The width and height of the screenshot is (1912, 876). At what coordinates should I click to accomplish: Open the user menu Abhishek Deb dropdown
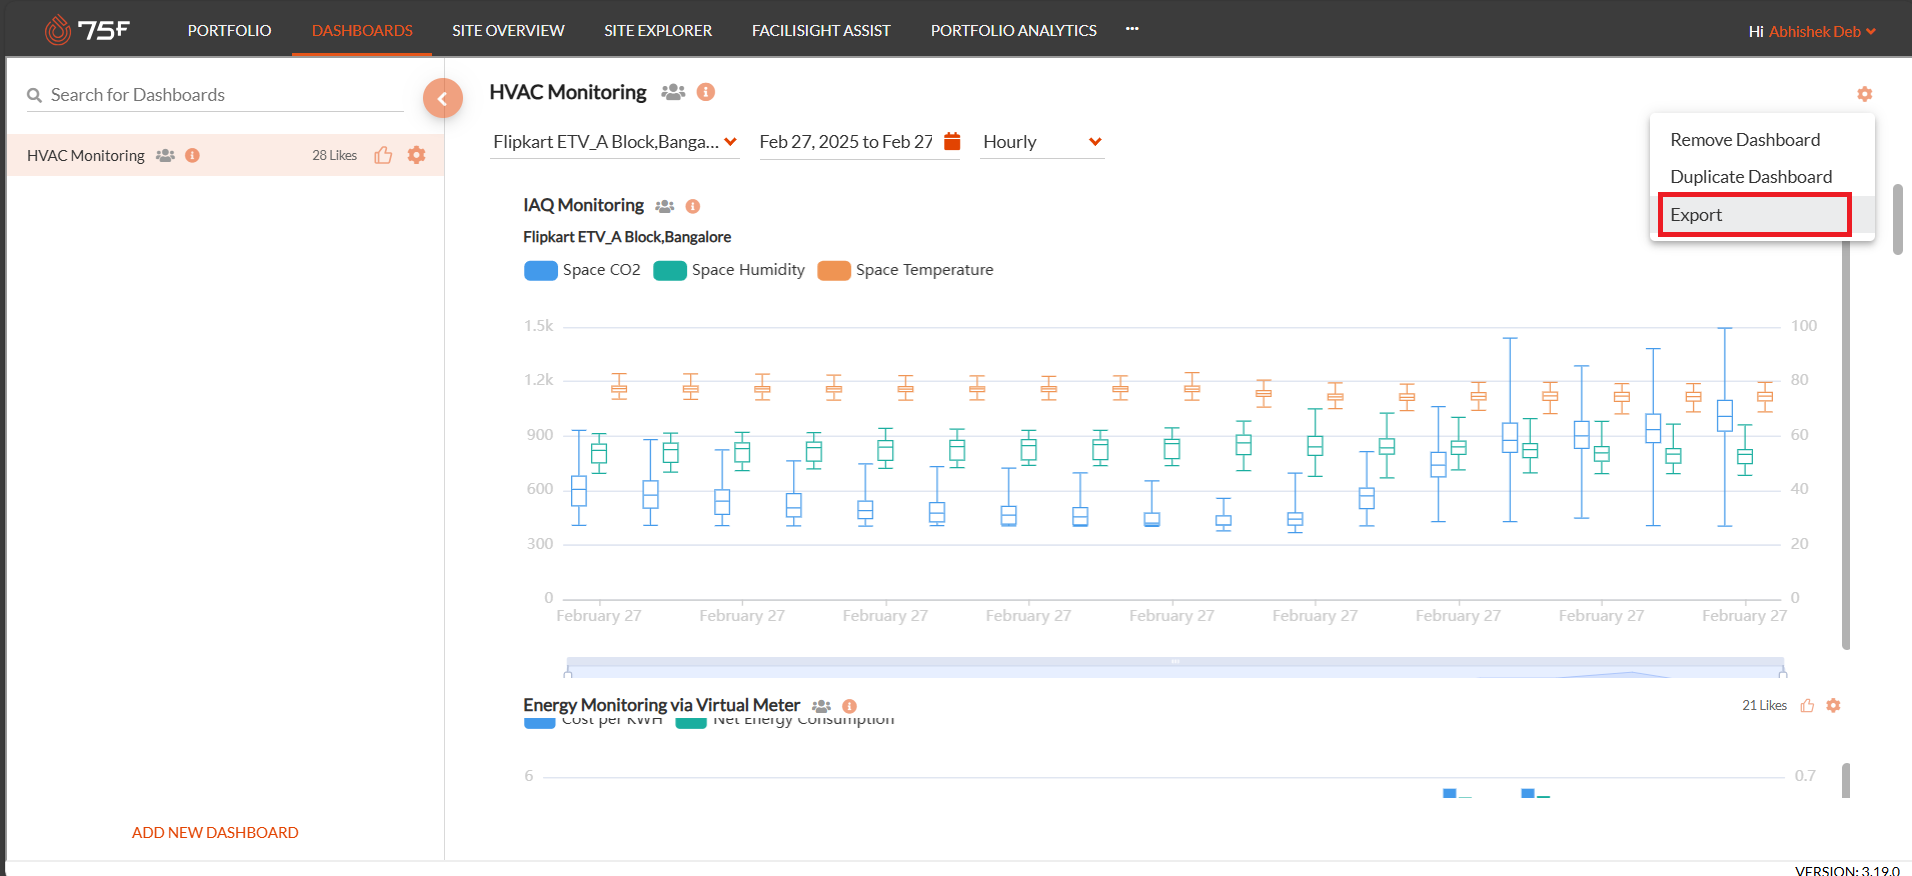point(1821,31)
